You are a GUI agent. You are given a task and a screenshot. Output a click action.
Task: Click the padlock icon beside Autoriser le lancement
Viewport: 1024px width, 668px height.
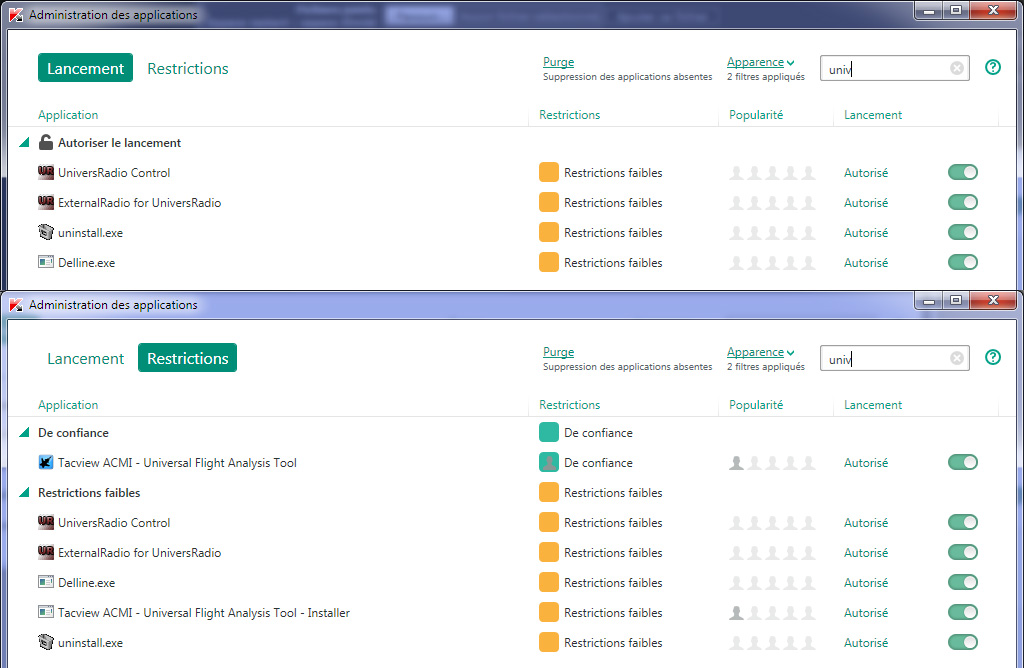click(x=45, y=143)
